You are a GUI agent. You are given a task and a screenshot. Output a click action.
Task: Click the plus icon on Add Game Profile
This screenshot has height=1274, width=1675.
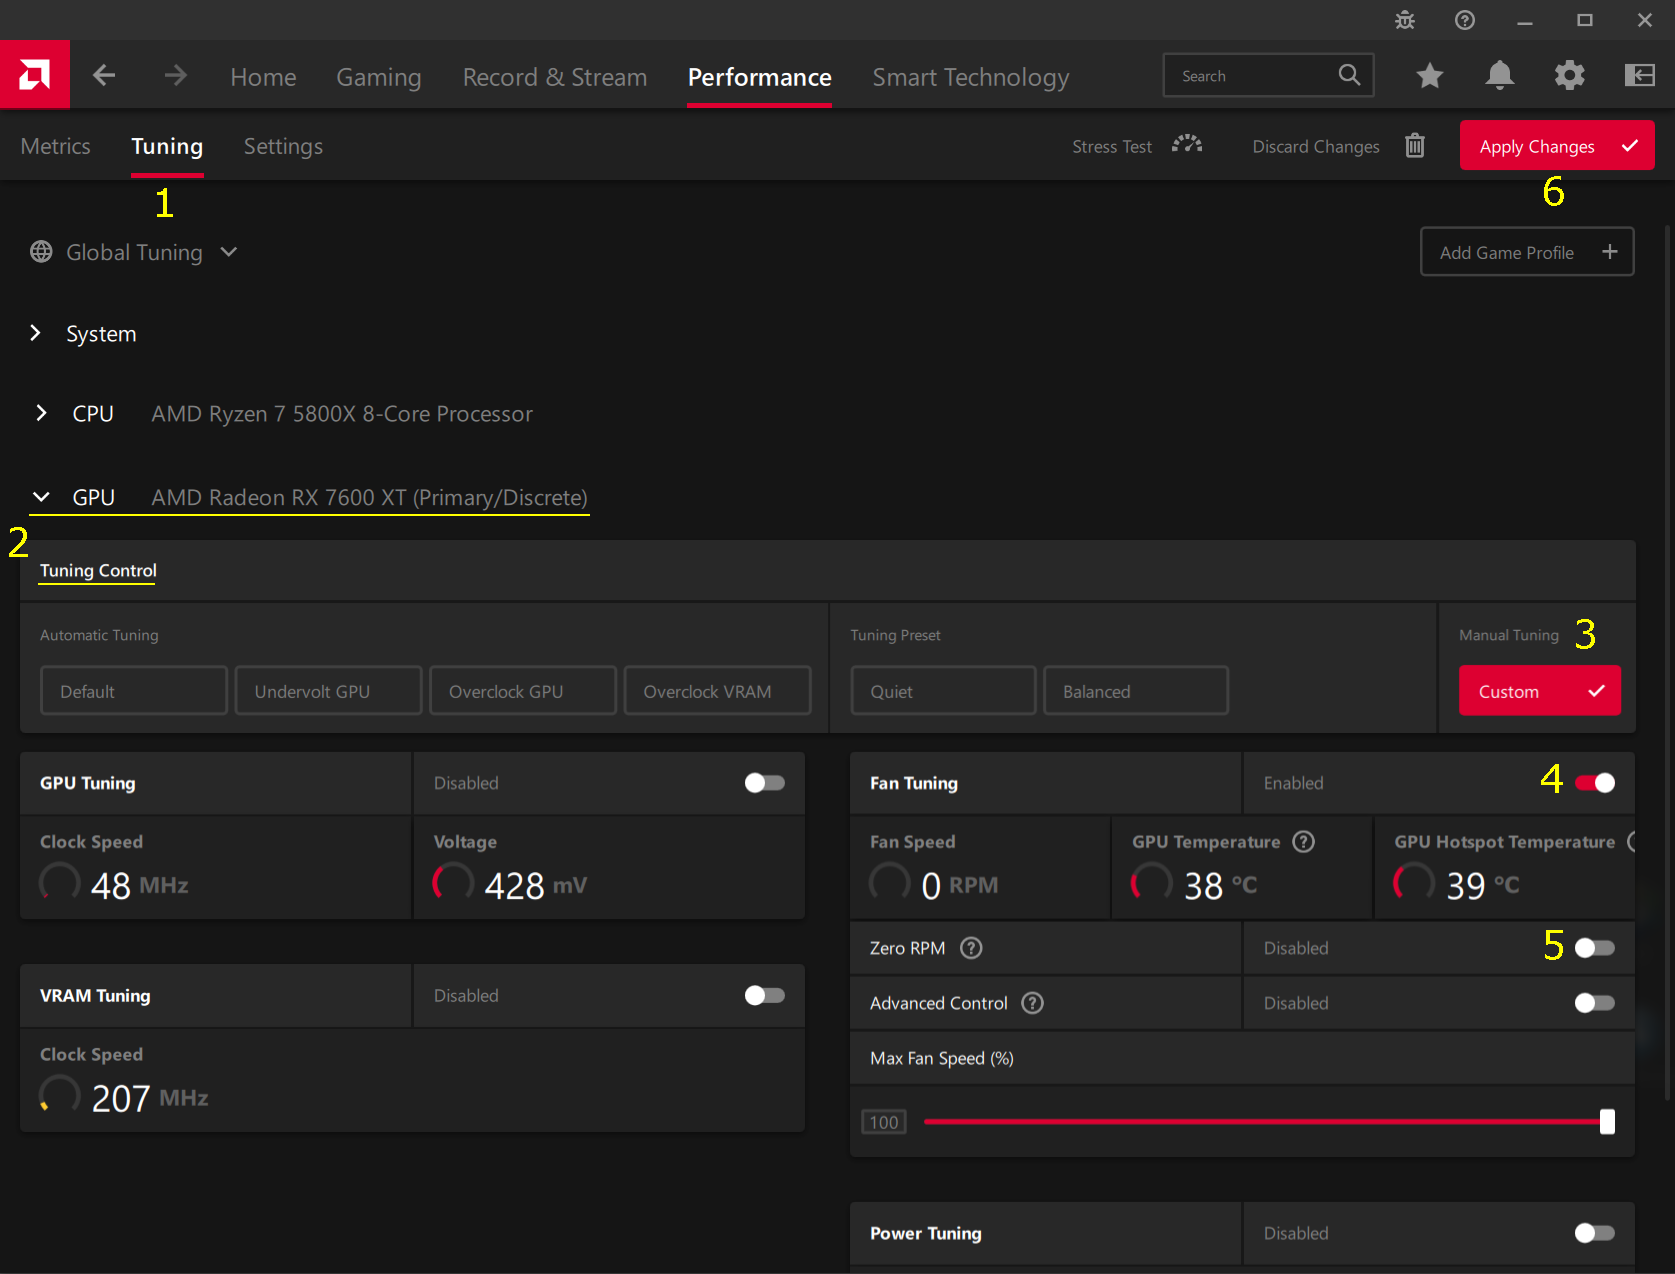(1610, 252)
